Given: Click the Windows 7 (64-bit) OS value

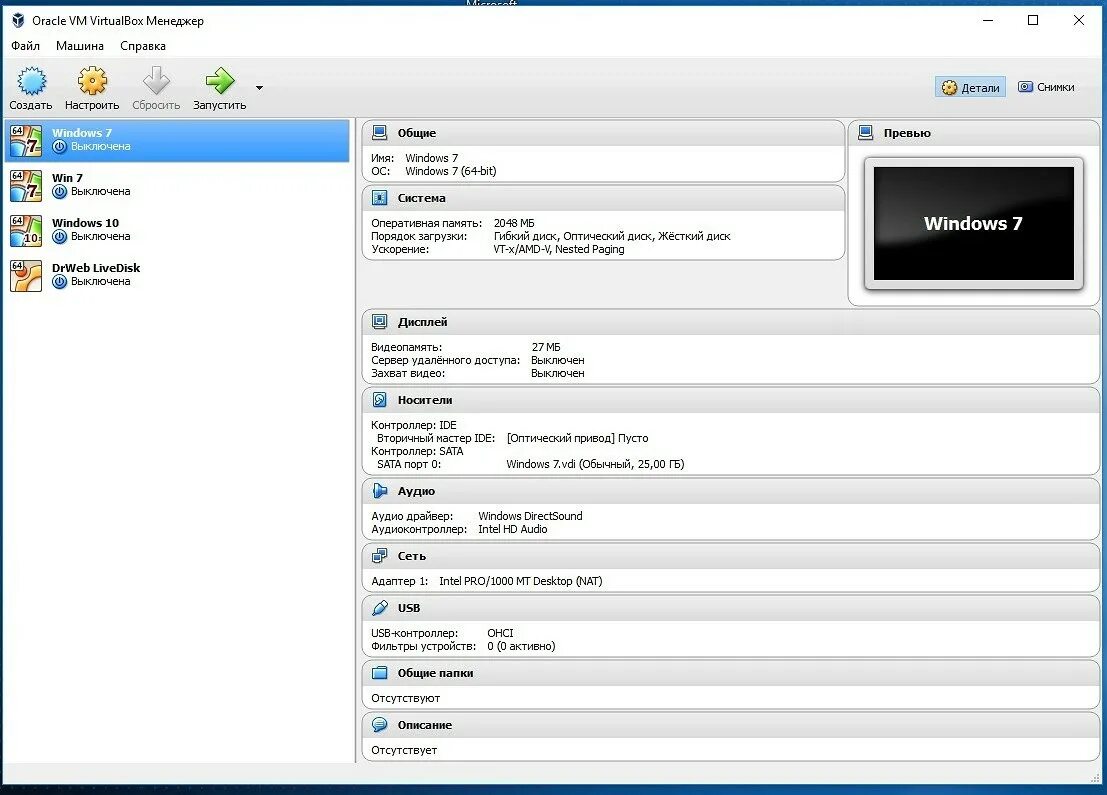Looking at the screenshot, I should tap(450, 172).
